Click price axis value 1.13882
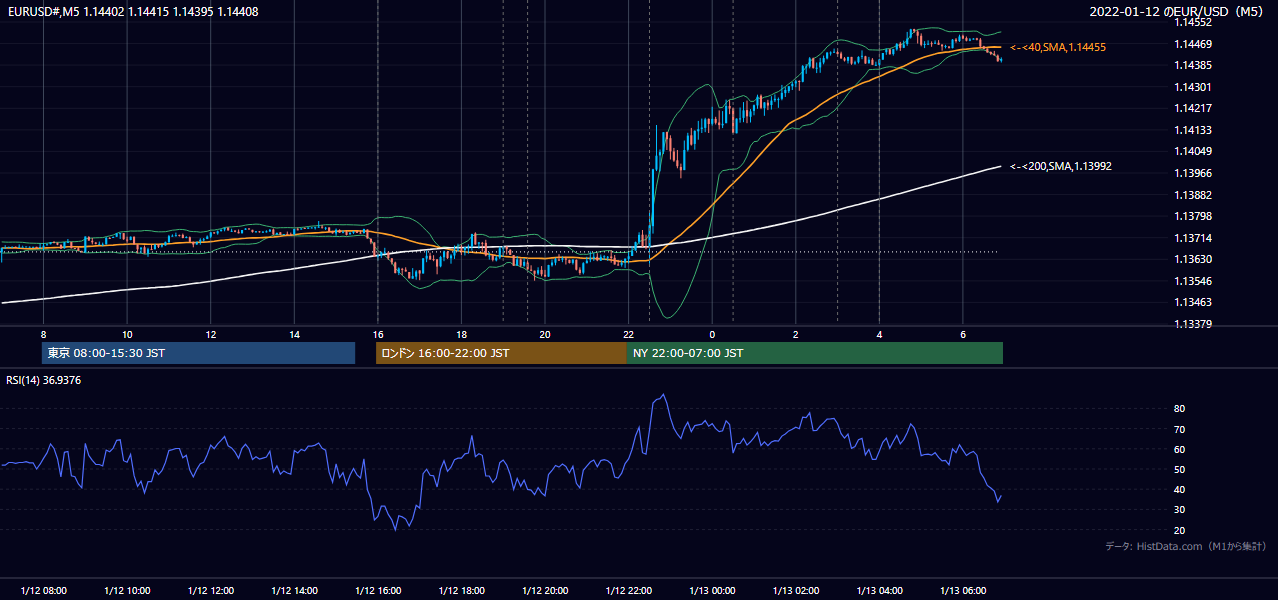Image resolution: width=1278 pixels, height=600 pixels. (x=1193, y=195)
